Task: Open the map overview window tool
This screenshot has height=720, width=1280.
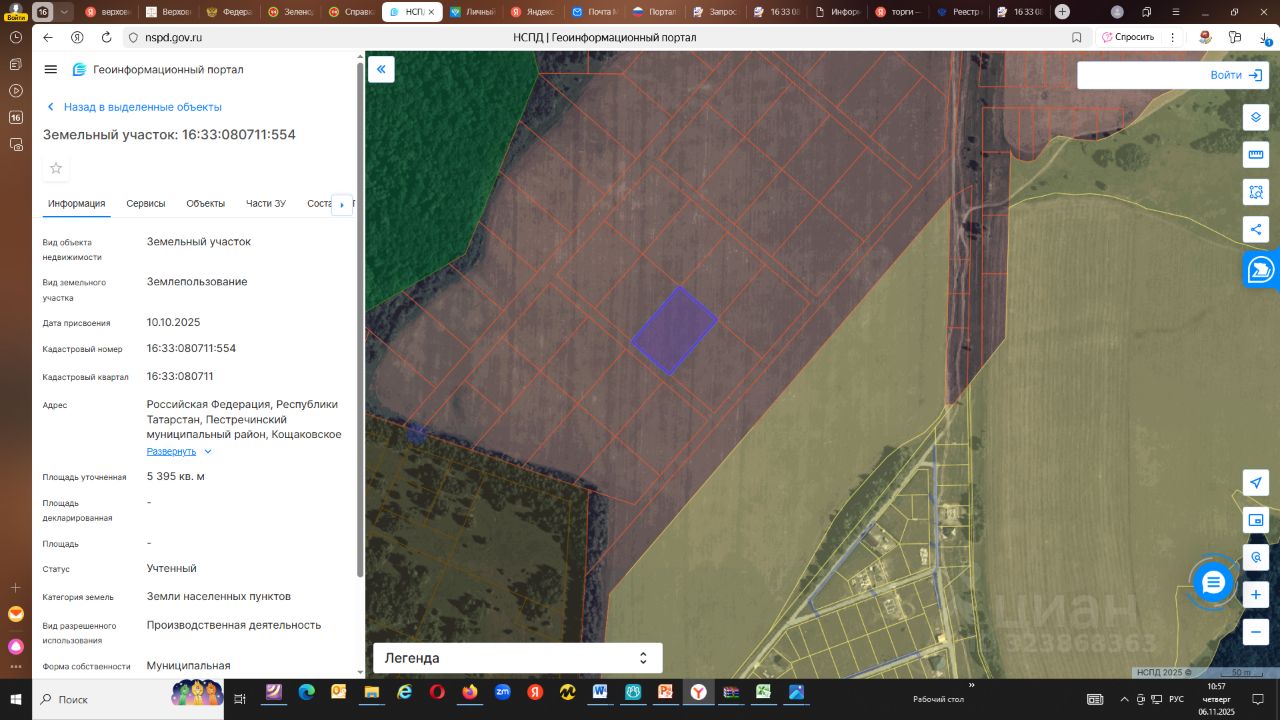Action: [x=1256, y=520]
